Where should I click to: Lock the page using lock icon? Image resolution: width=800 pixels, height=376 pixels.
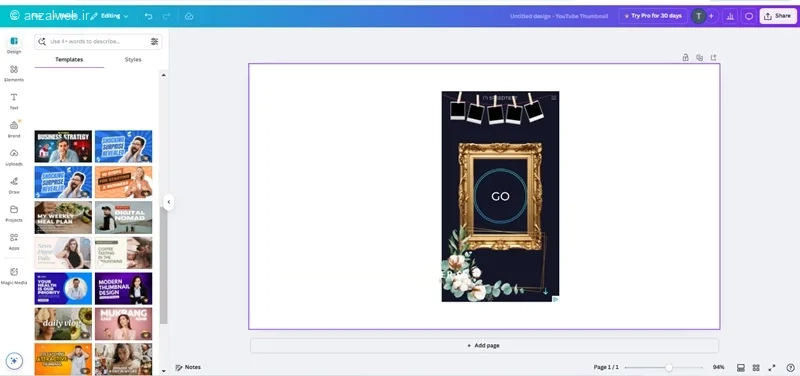click(x=685, y=58)
